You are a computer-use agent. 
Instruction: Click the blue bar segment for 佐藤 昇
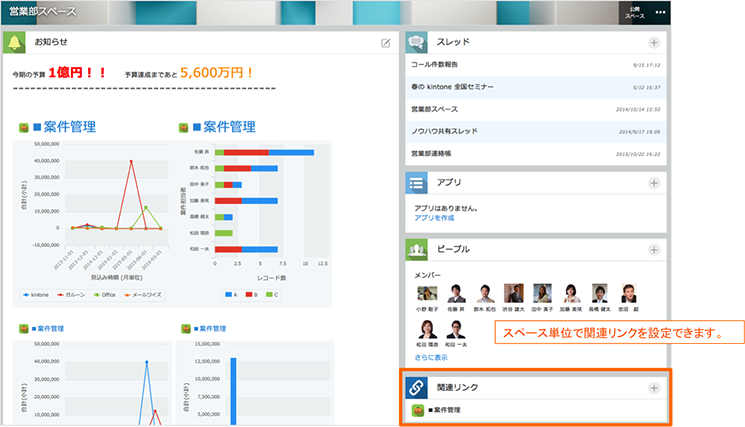(291, 152)
